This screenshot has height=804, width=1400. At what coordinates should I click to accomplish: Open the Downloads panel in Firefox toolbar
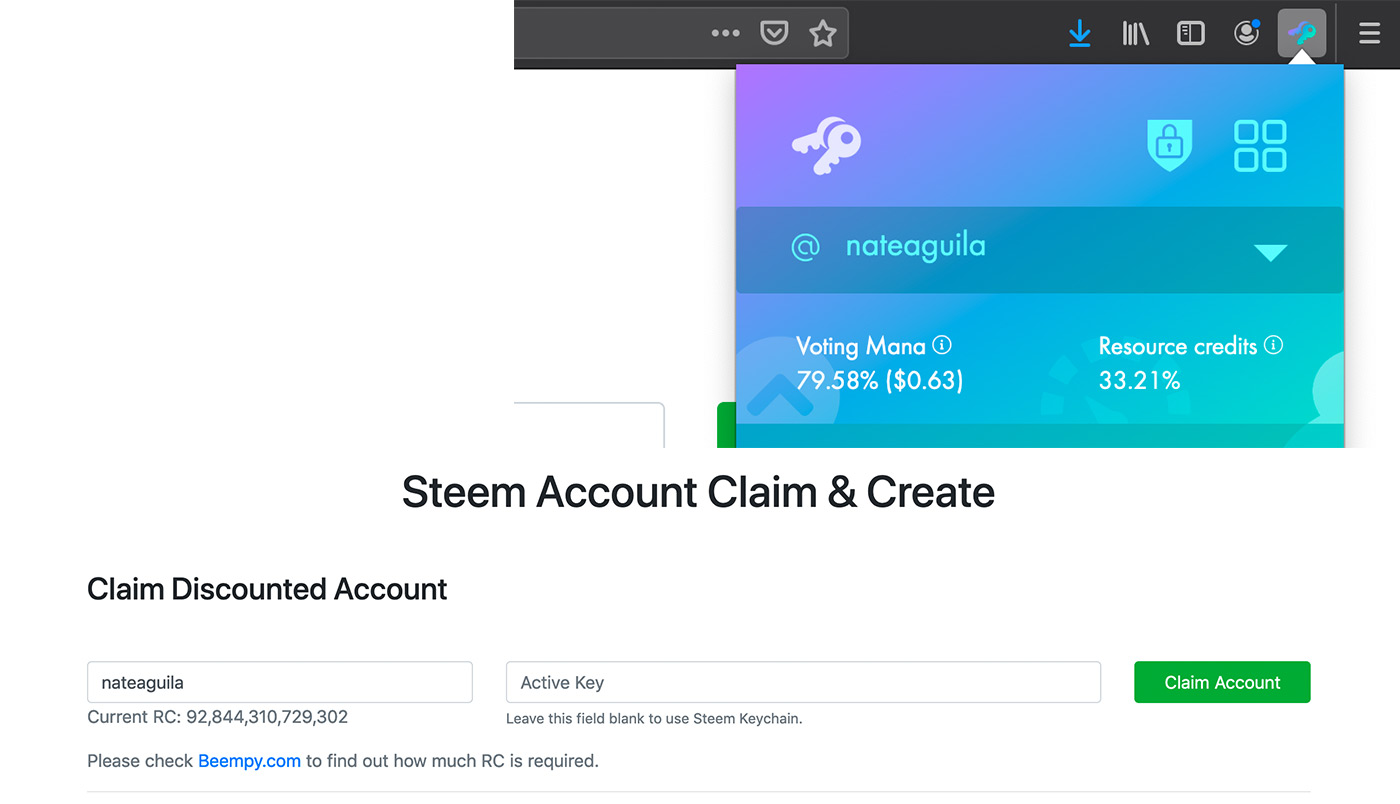click(x=1080, y=33)
